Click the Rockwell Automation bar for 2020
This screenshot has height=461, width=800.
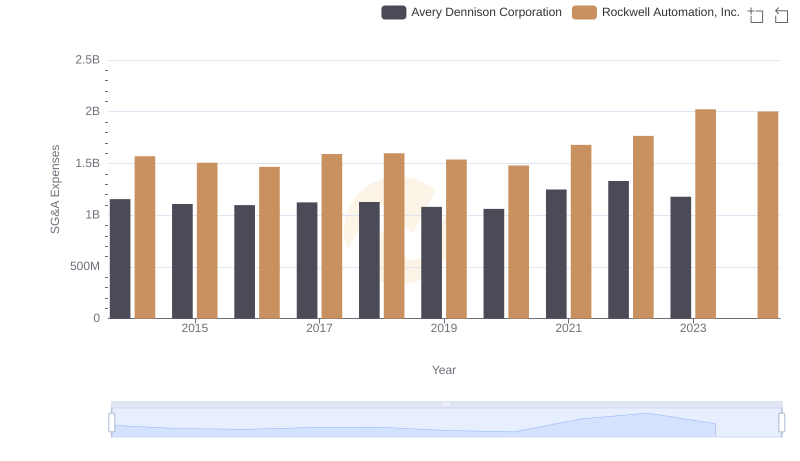click(x=518, y=242)
